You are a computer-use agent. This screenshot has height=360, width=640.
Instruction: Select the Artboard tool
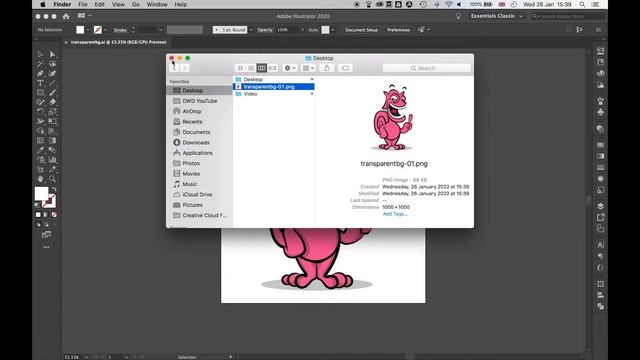point(40,169)
